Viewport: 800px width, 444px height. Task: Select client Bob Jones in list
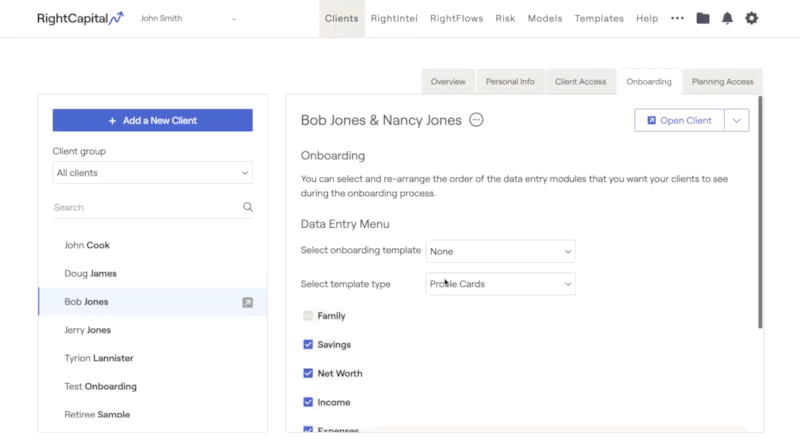pyautogui.click(x=153, y=302)
